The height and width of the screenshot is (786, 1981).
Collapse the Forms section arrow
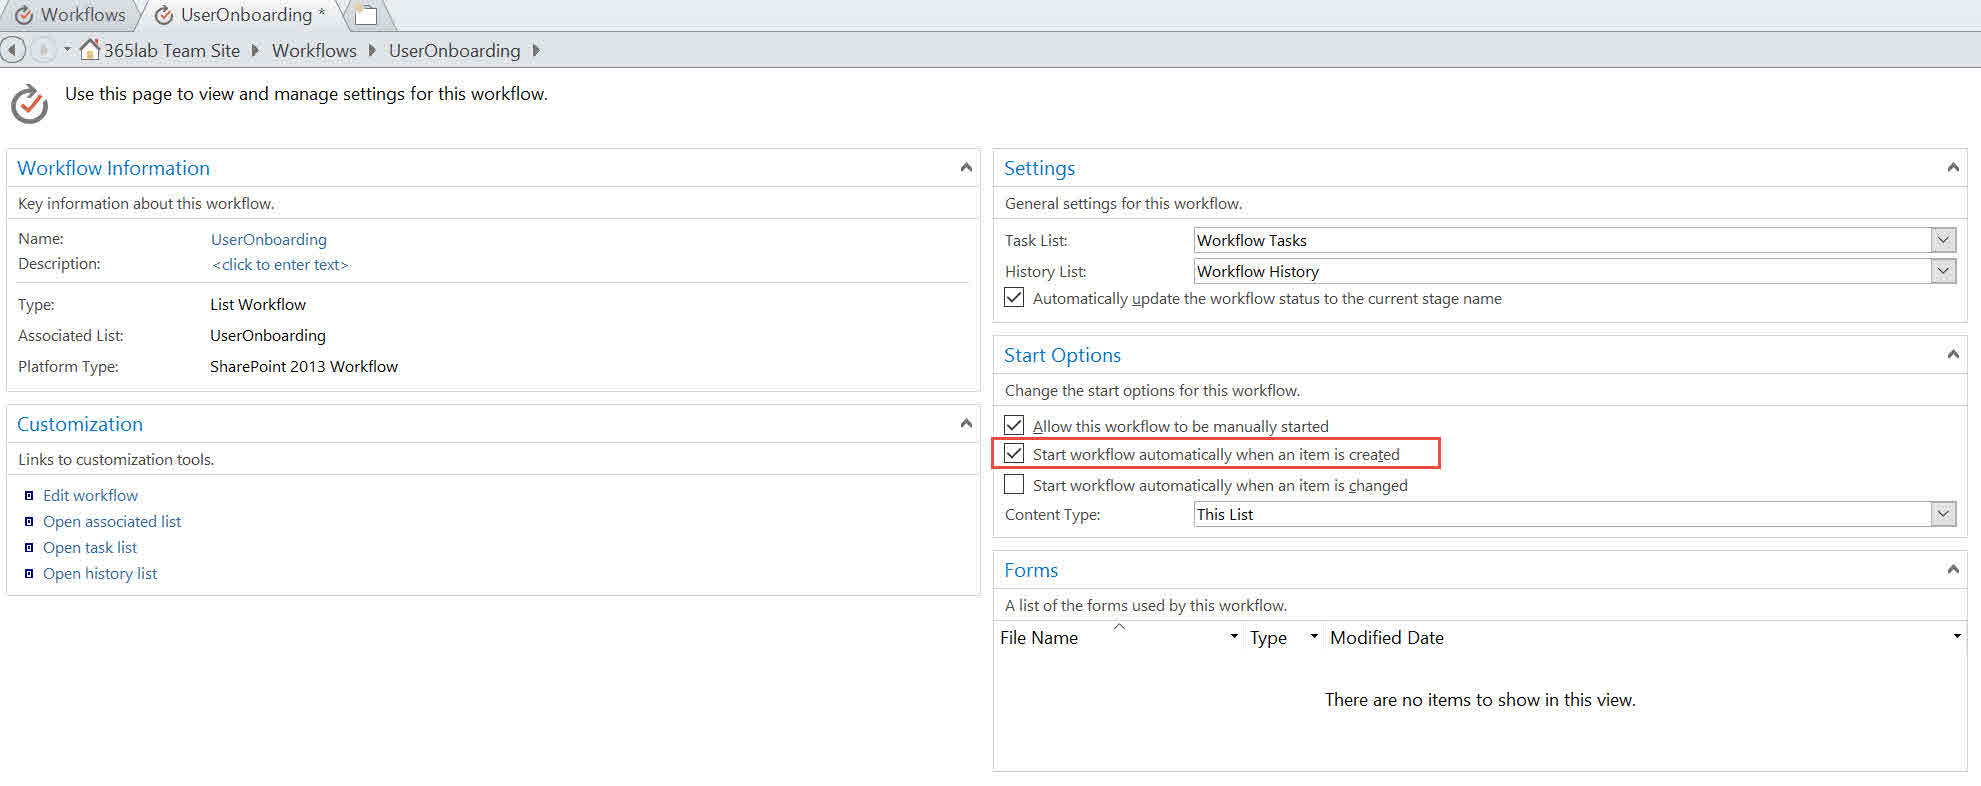1952,570
